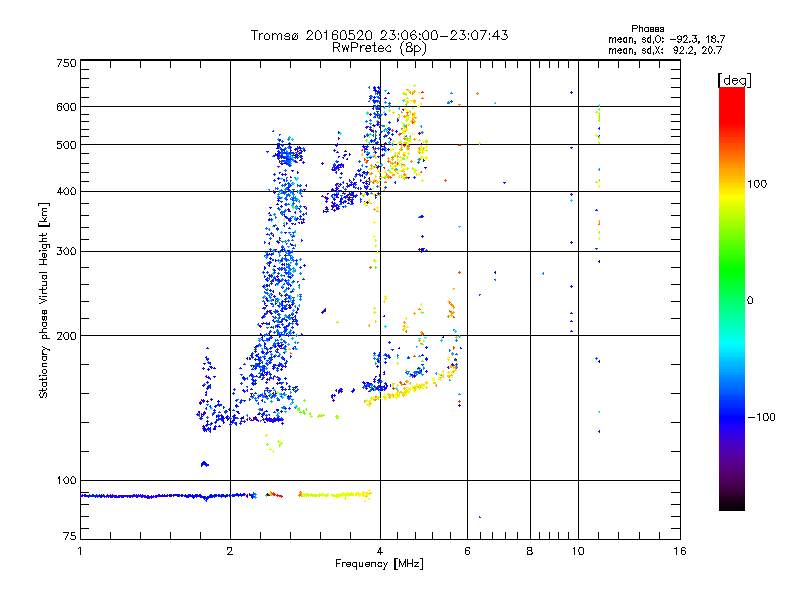Click the x-axis tick label '6'

[467, 551]
